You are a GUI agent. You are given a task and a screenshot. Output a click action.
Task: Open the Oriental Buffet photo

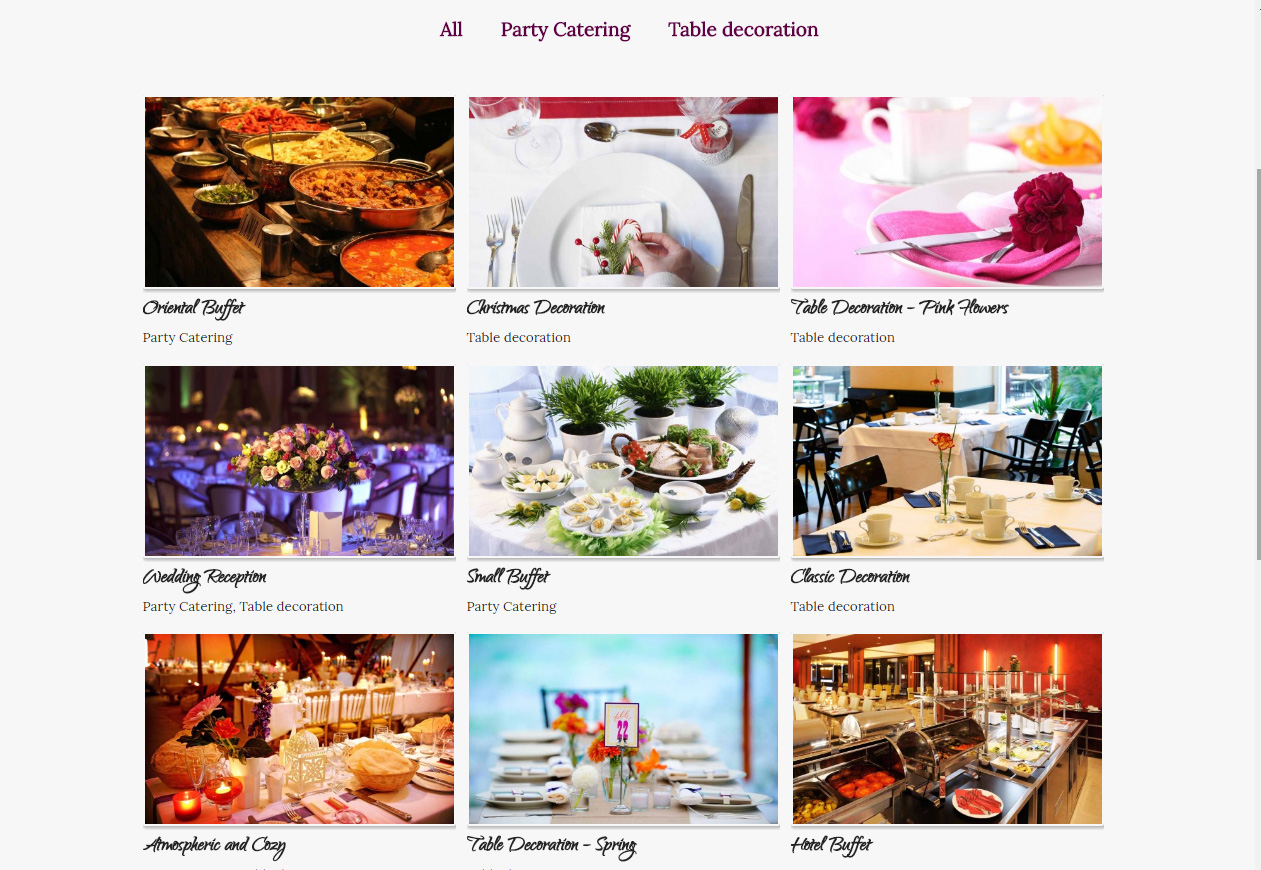pyautogui.click(x=299, y=192)
